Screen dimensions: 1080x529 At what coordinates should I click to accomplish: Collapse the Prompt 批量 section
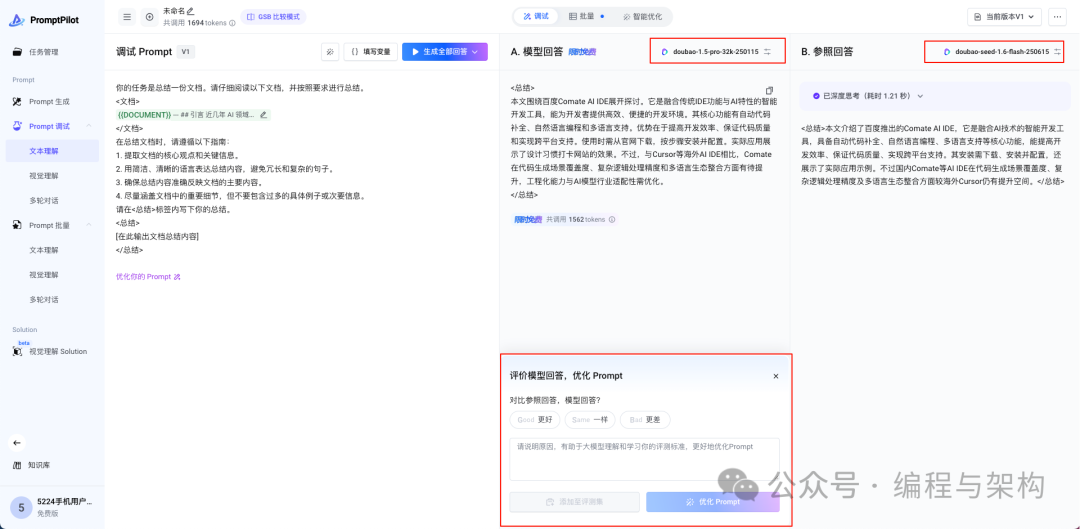88,225
